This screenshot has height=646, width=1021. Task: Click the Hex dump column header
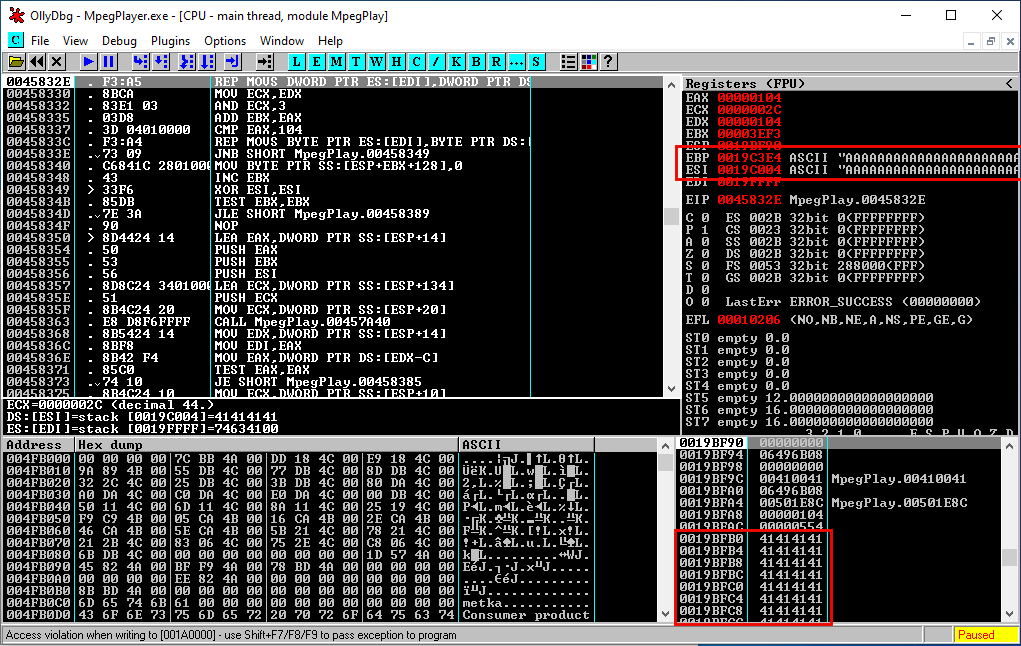(266, 445)
